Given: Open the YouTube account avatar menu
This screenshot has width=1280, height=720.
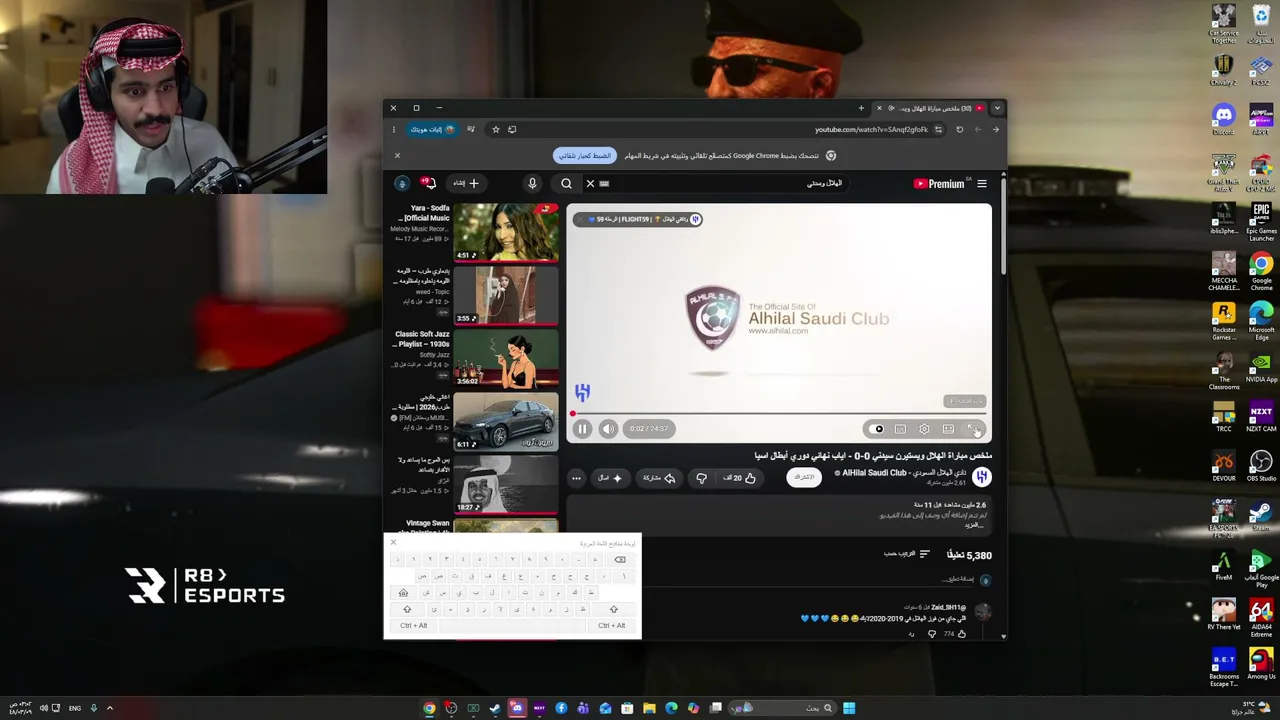Looking at the screenshot, I should click(402, 183).
